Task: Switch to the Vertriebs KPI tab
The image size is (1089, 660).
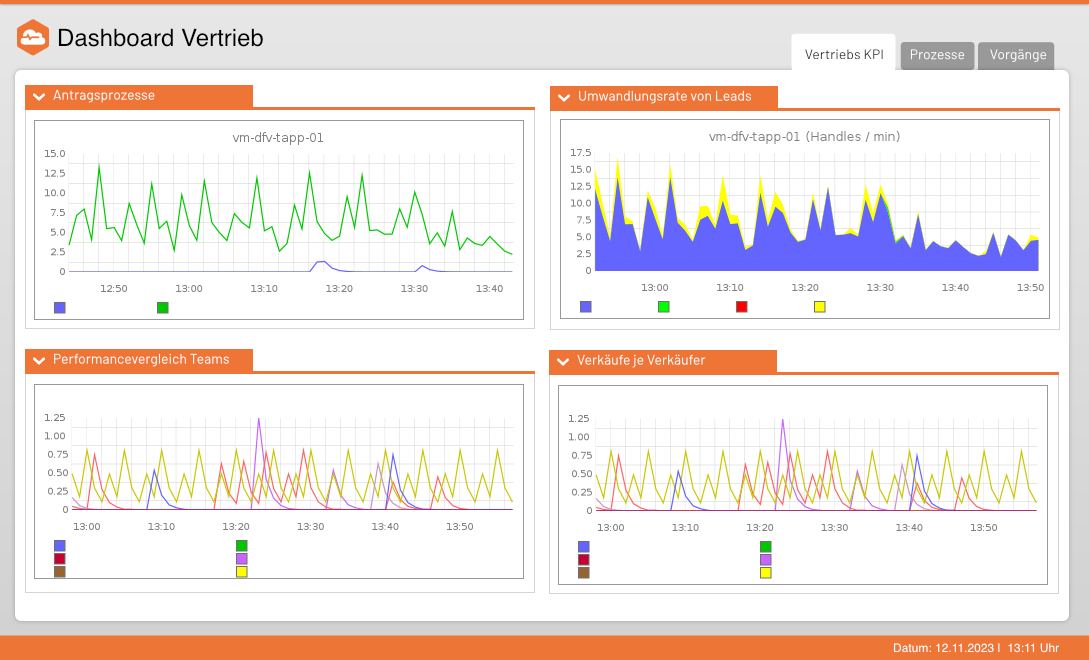Action: click(x=844, y=54)
